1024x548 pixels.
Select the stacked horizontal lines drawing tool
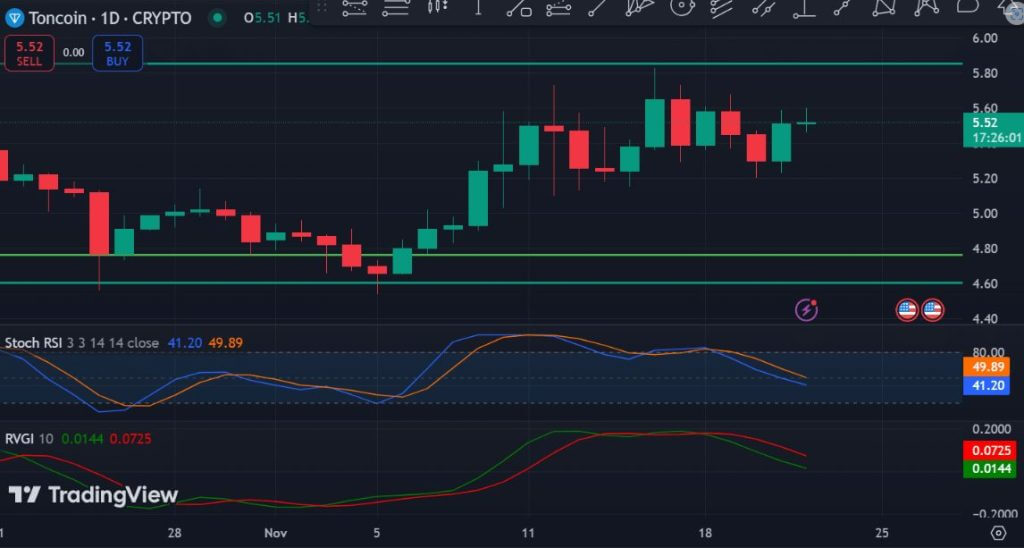coord(396,7)
